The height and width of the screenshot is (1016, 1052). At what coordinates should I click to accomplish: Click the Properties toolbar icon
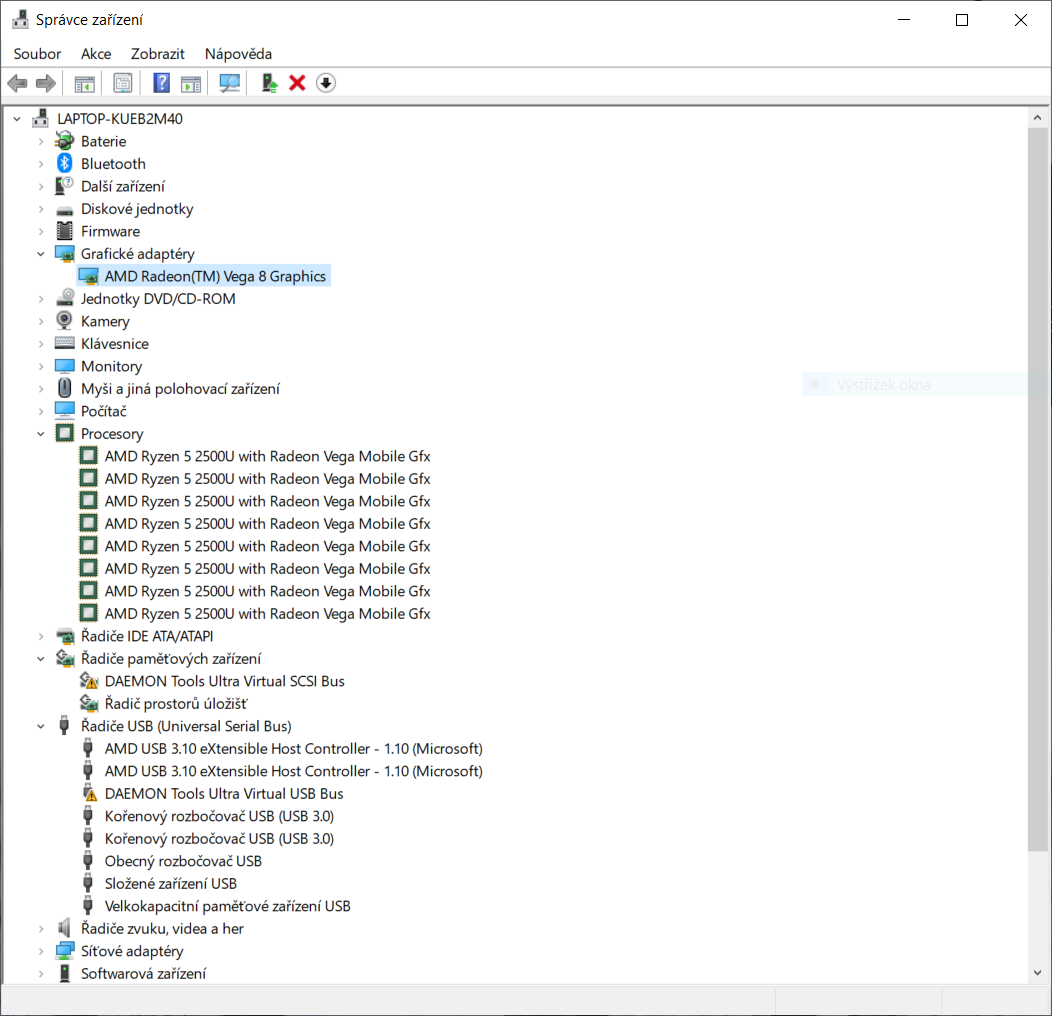[x=123, y=83]
